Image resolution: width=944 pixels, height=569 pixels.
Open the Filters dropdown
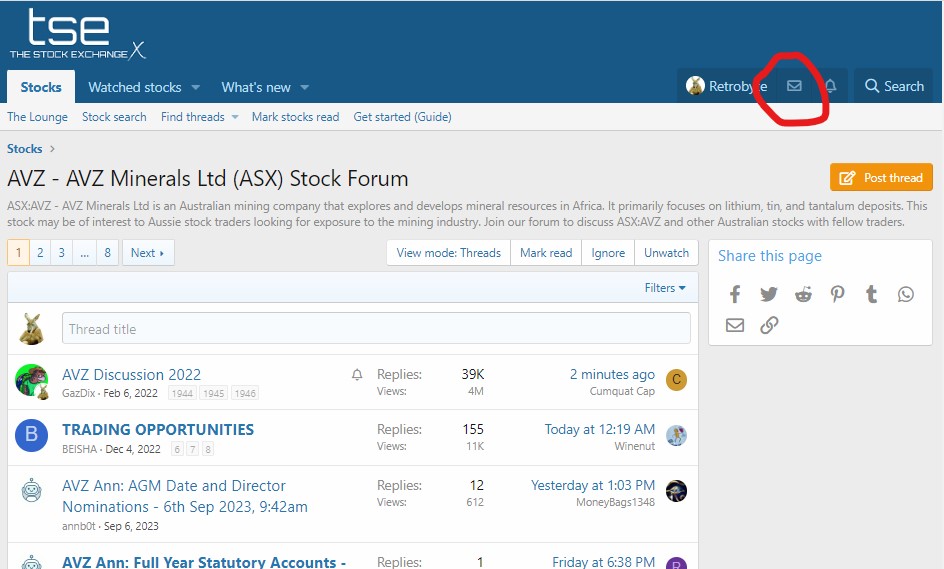pyautogui.click(x=665, y=288)
